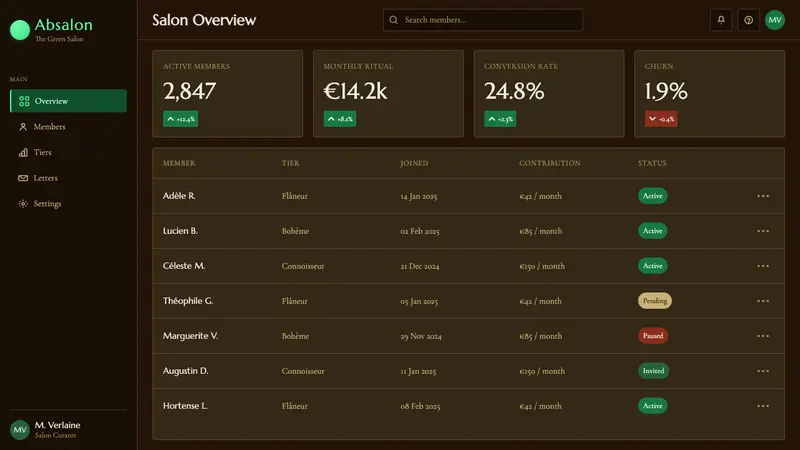Click the Conversion Rate +2.3% badge

tap(500, 119)
